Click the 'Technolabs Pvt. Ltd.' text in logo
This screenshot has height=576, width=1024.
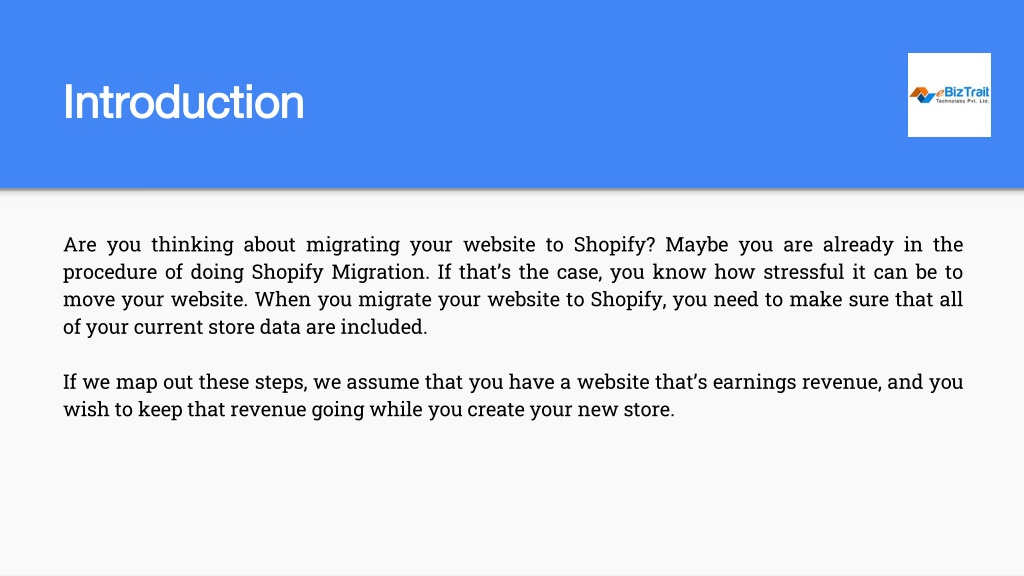(x=962, y=101)
